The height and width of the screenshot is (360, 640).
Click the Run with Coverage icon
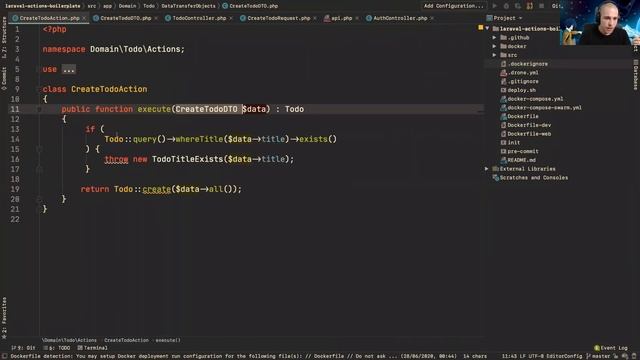point(518,6)
